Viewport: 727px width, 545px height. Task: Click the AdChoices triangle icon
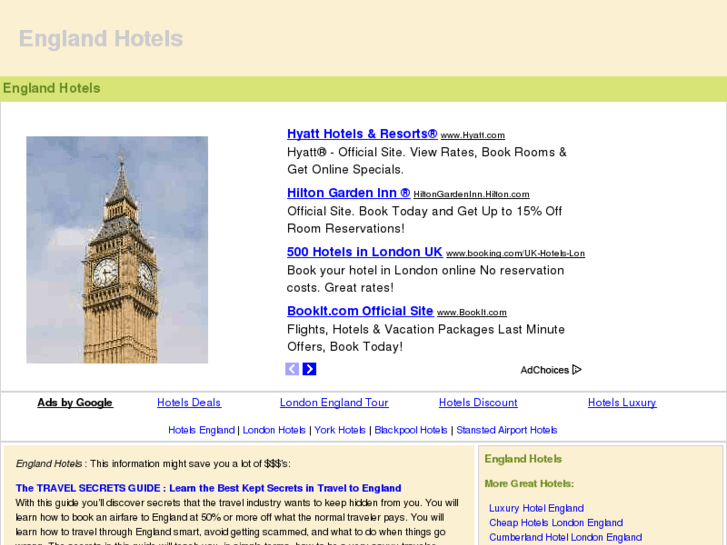pyautogui.click(x=577, y=370)
